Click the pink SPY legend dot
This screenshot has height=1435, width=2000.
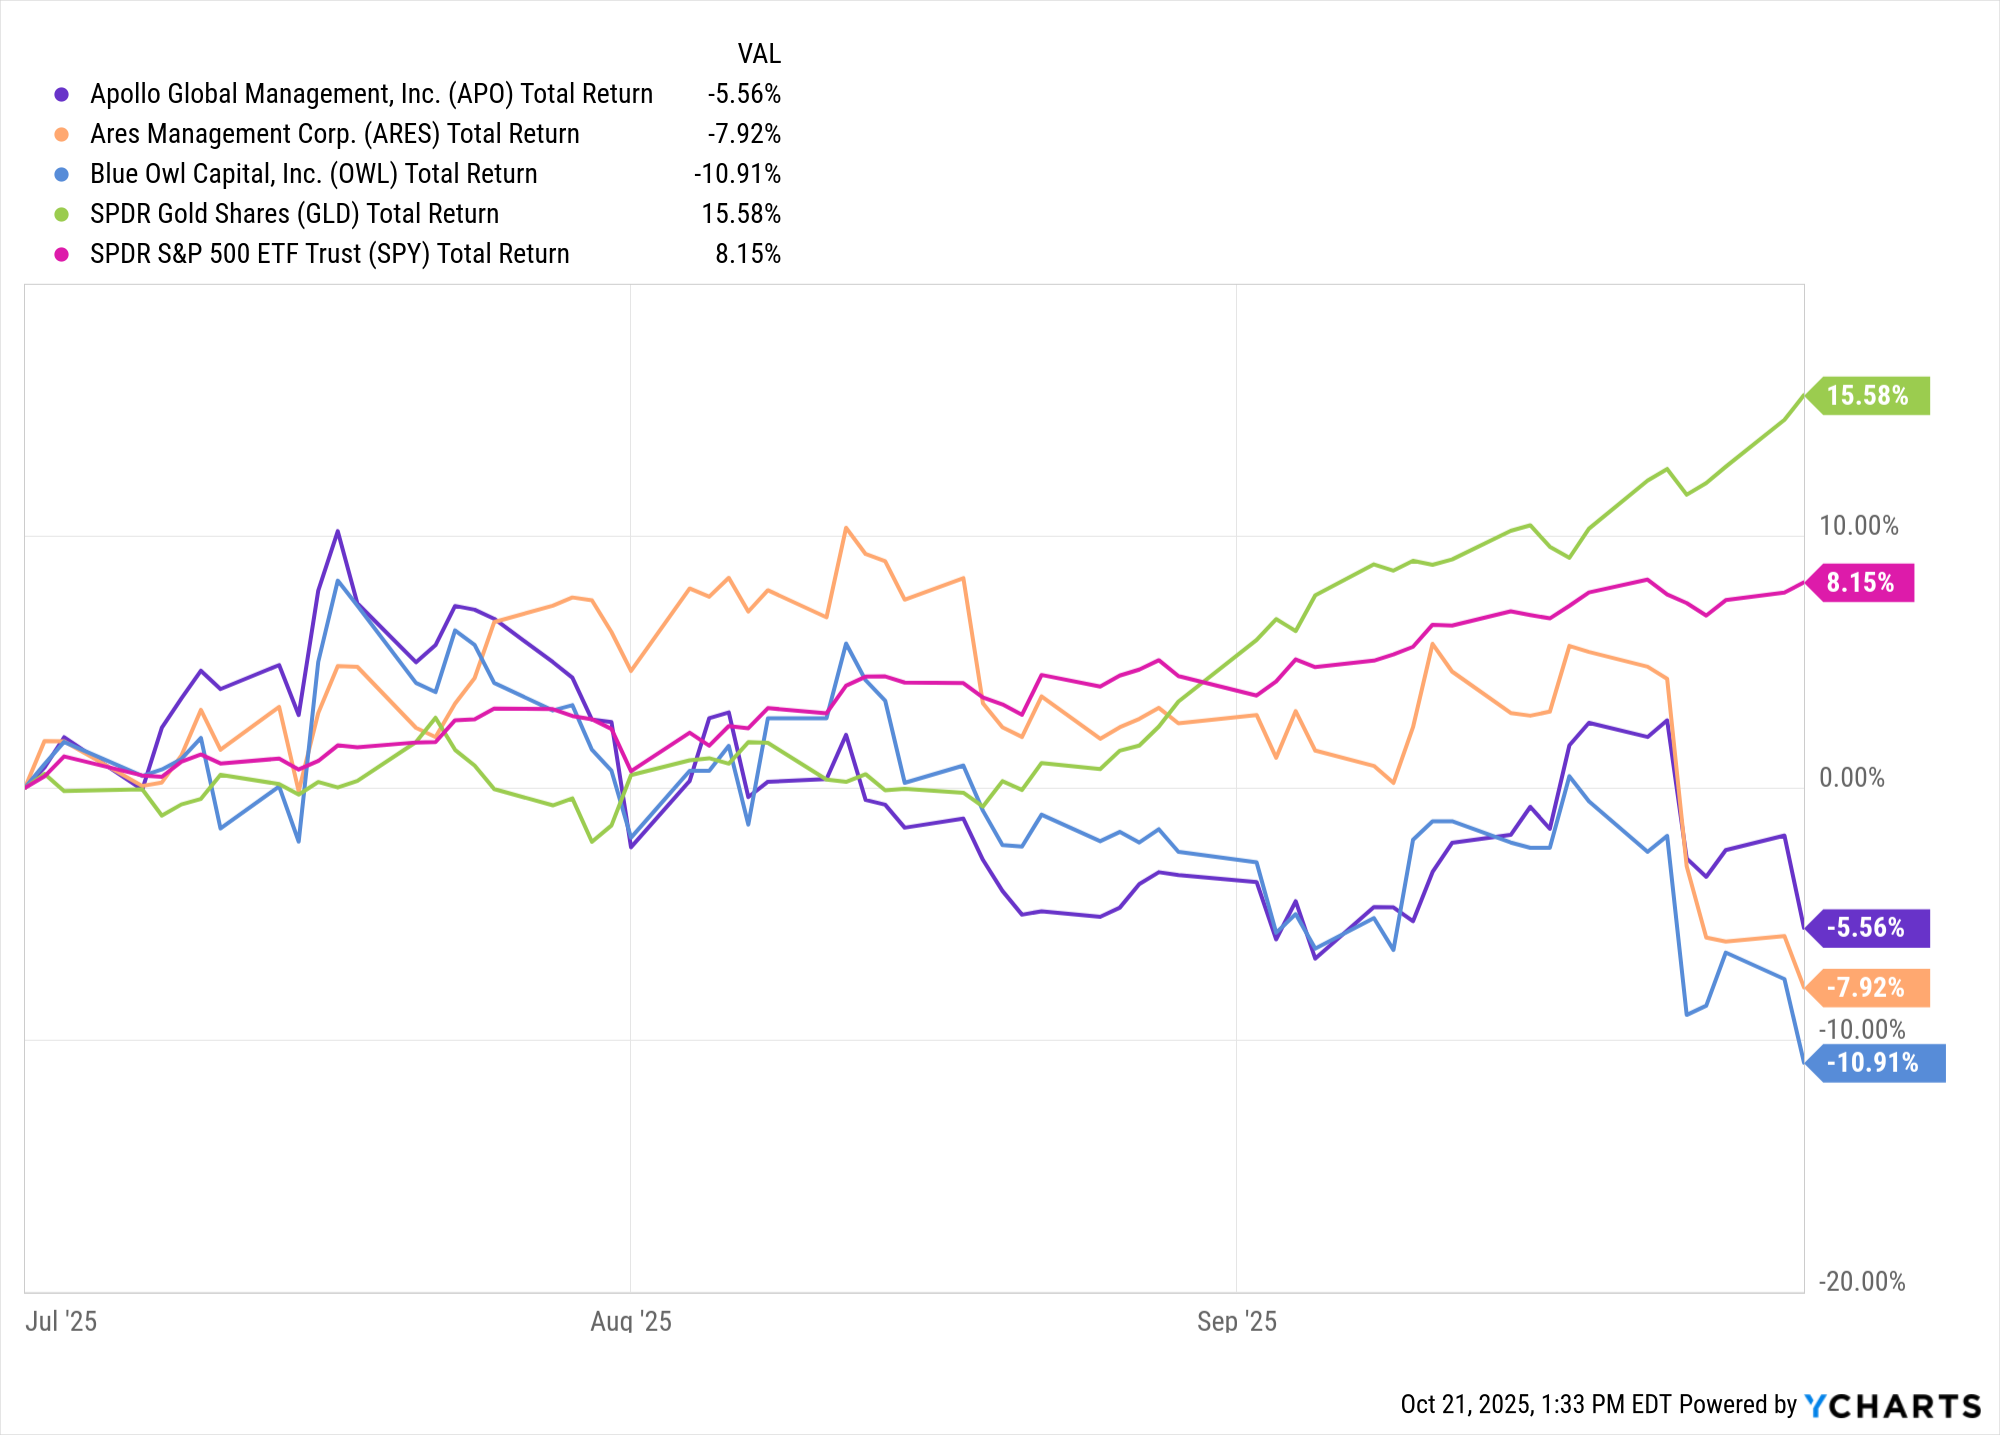click(62, 254)
